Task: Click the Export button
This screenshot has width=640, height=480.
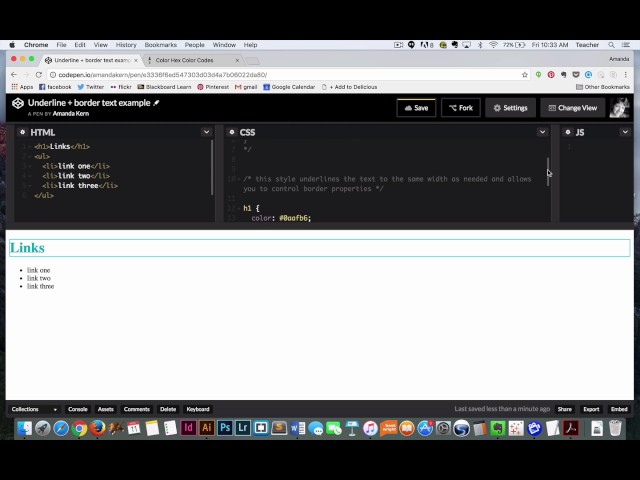Action: (591, 409)
